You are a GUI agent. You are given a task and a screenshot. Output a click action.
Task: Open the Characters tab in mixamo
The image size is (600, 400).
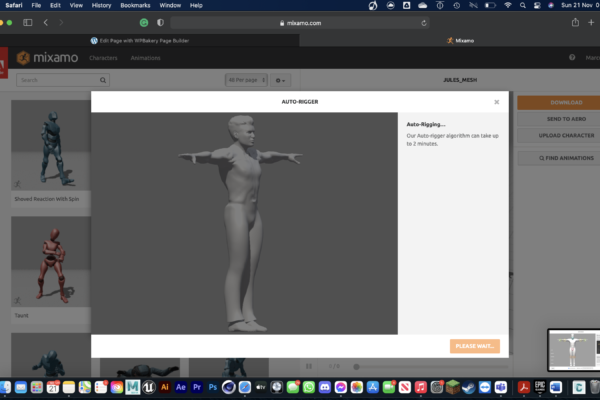(x=103, y=58)
